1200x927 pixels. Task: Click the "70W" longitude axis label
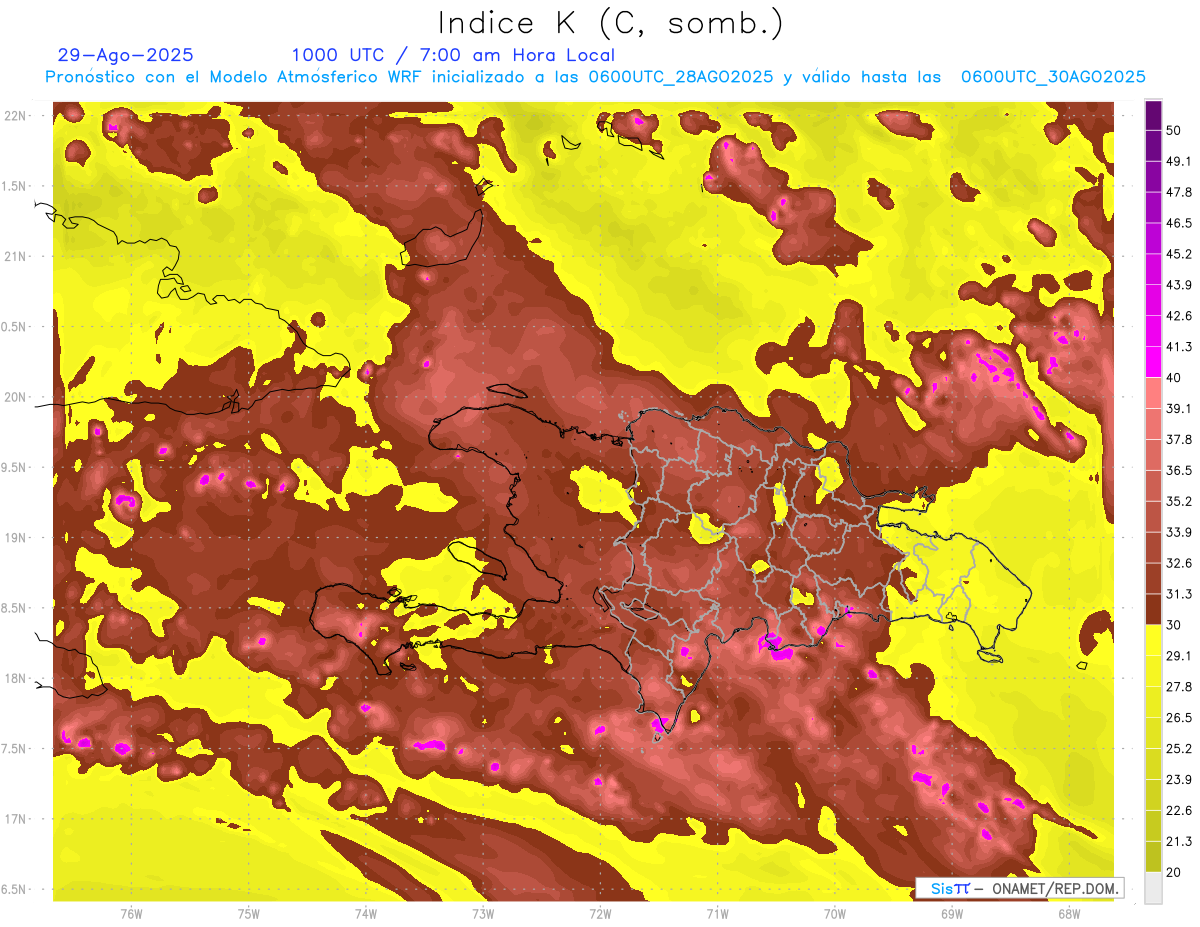[x=834, y=914]
